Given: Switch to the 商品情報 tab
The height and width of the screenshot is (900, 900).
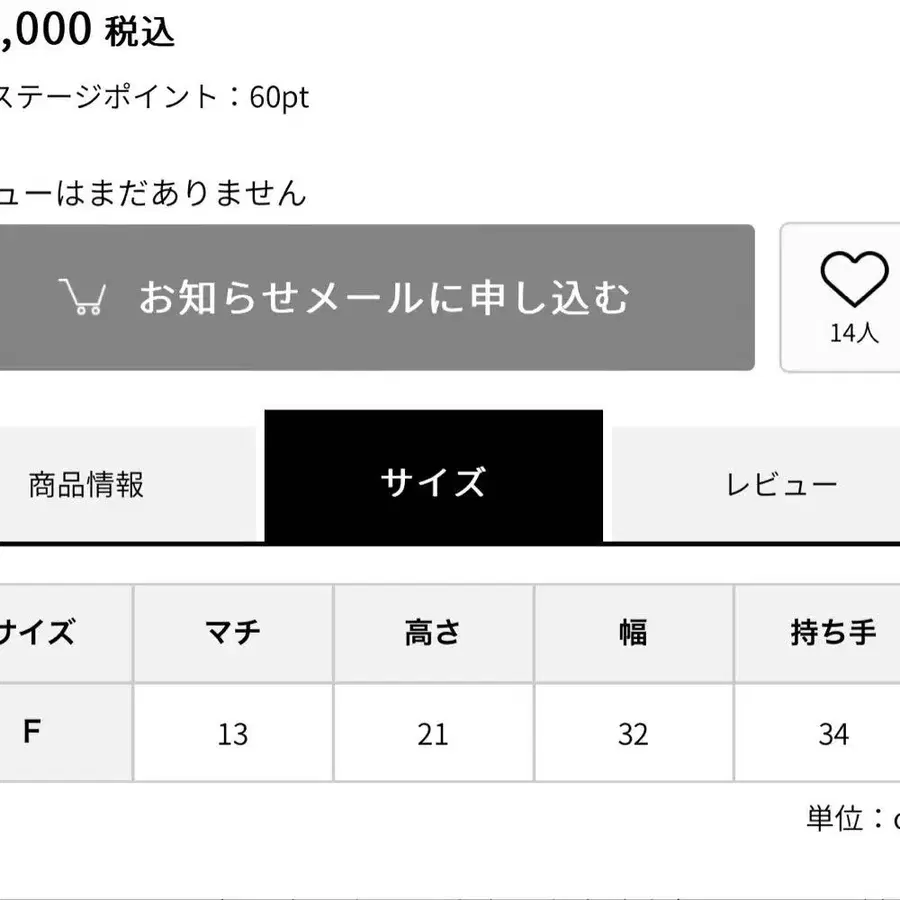Looking at the screenshot, I should [x=87, y=485].
